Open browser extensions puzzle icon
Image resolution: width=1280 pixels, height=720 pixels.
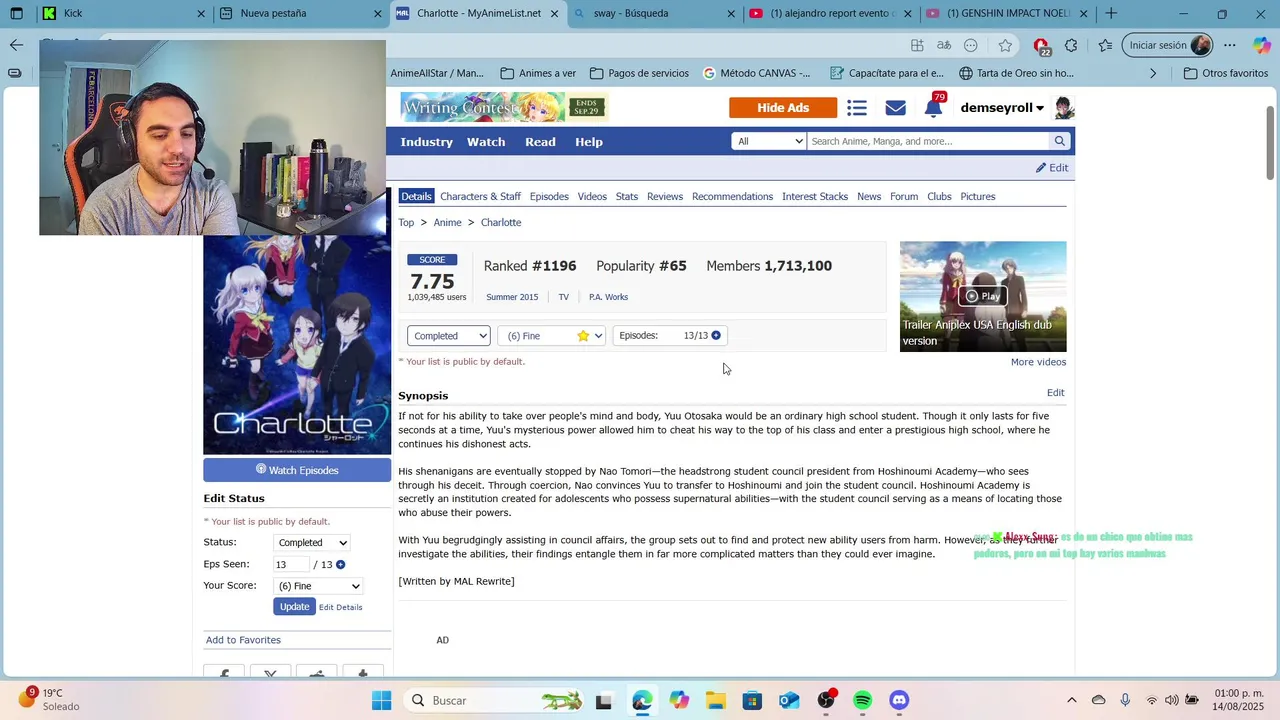(x=1071, y=45)
